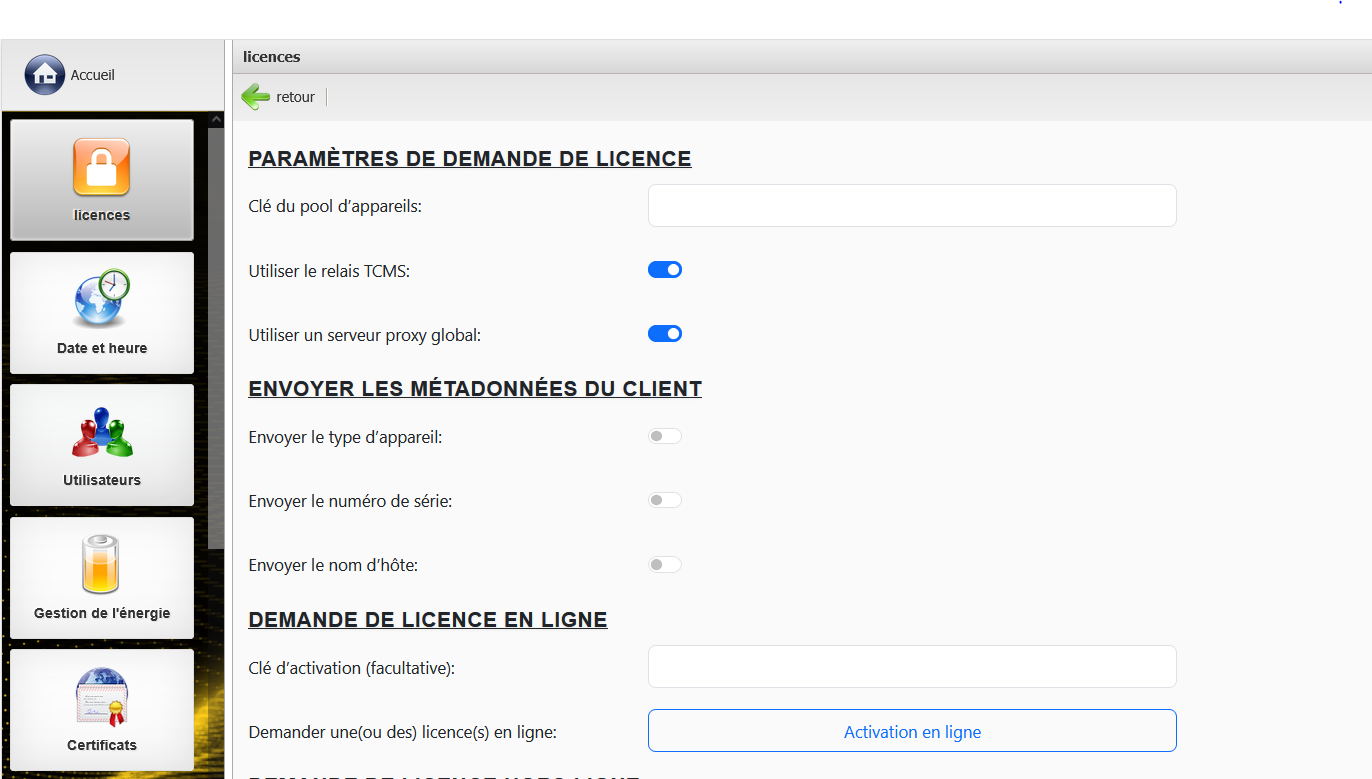Open the Certificats icon
Image resolution: width=1372 pixels, height=779 pixels.
(101, 697)
